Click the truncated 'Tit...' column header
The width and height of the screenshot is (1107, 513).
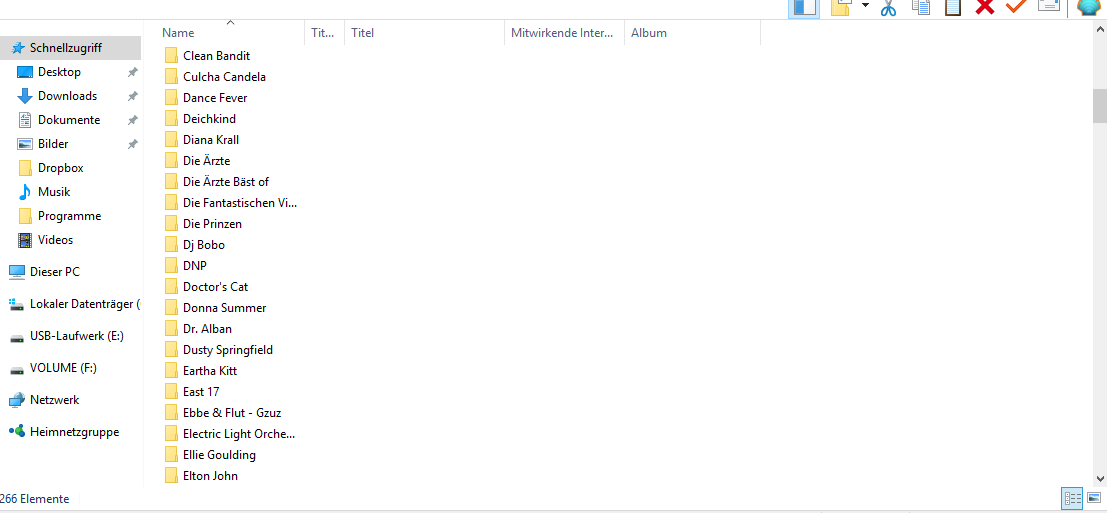tap(324, 33)
